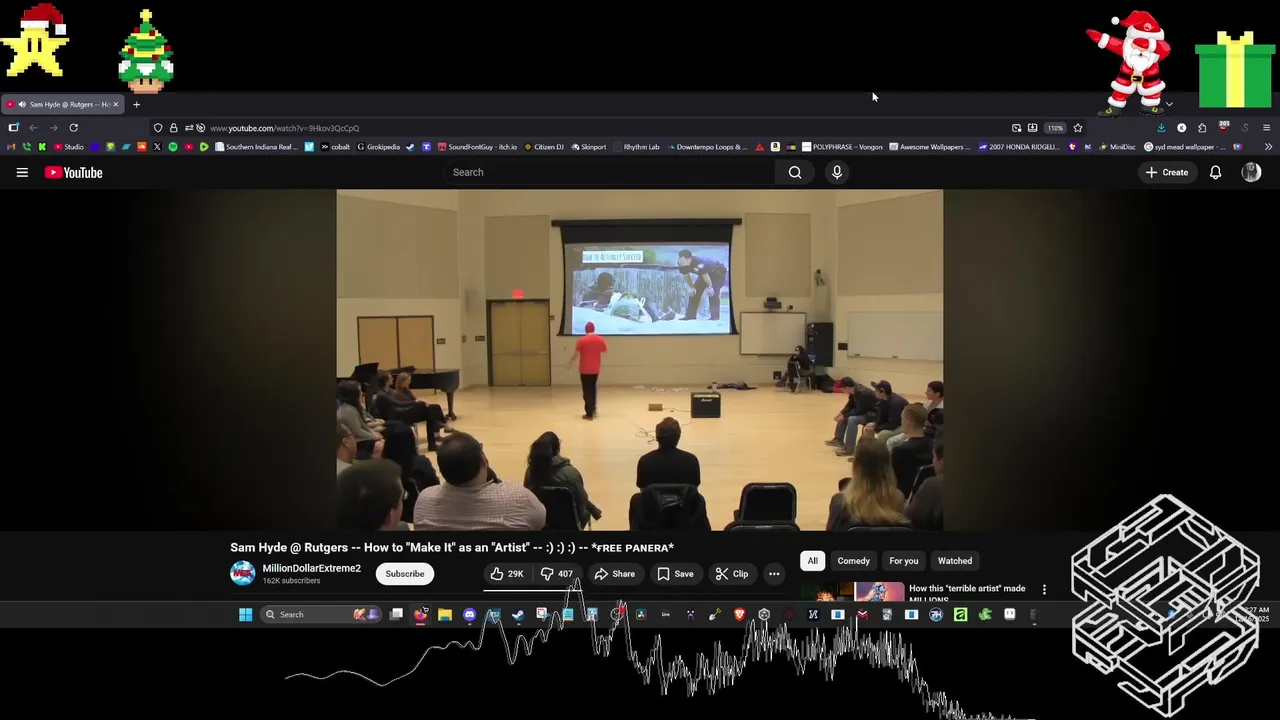Share the Sam Hyde video
Viewport: 1280px width, 720px height.
pyautogui.click(x=614, y=574)
